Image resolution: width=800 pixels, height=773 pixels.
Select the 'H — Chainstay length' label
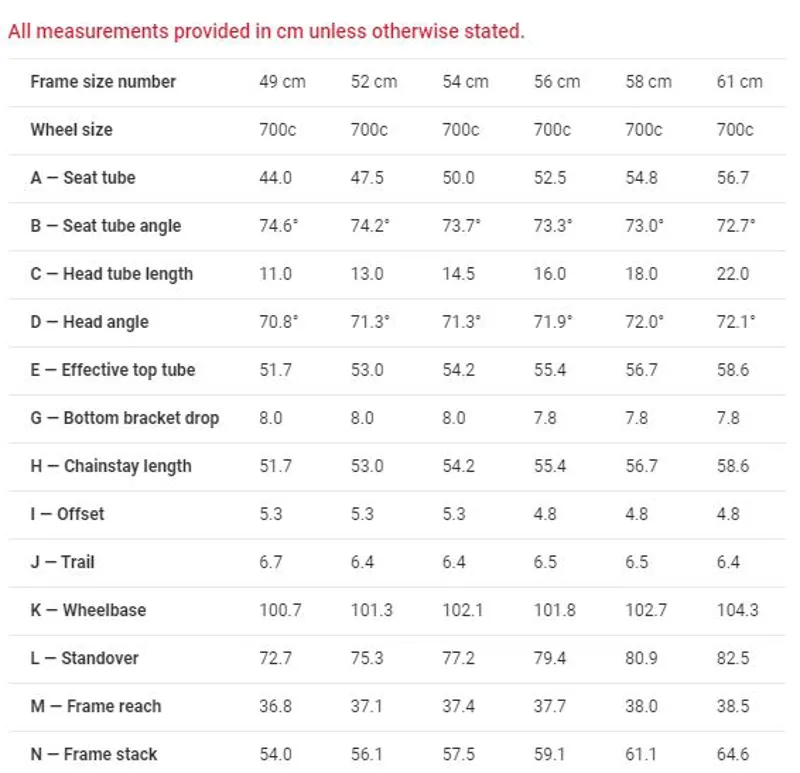click(x=110, y=466)
